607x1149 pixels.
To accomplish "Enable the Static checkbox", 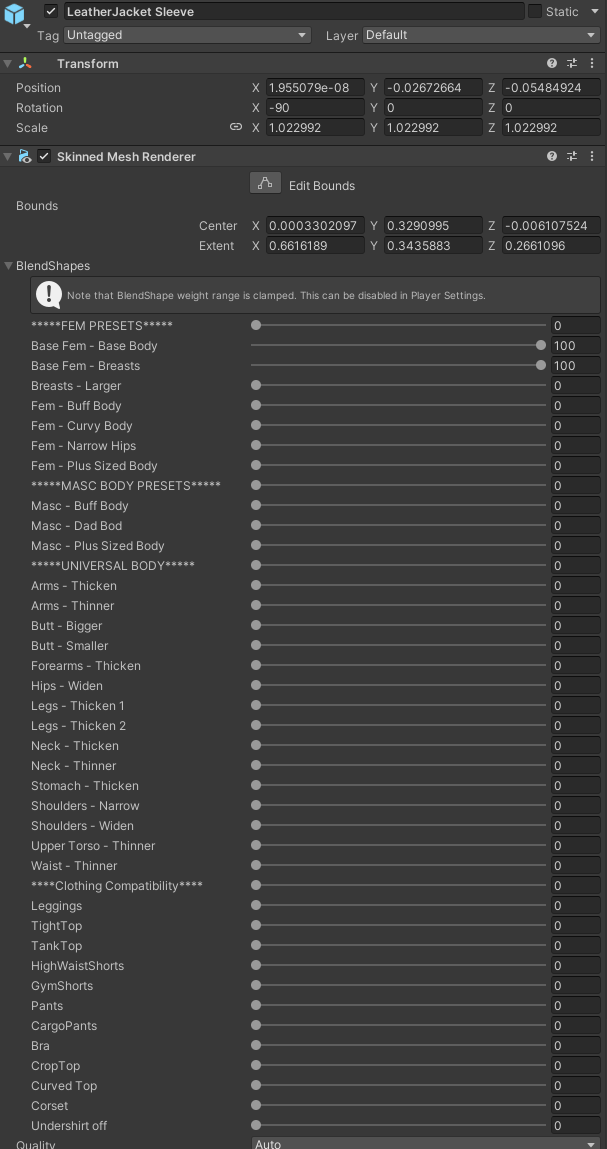I will [x=535, y=11].
